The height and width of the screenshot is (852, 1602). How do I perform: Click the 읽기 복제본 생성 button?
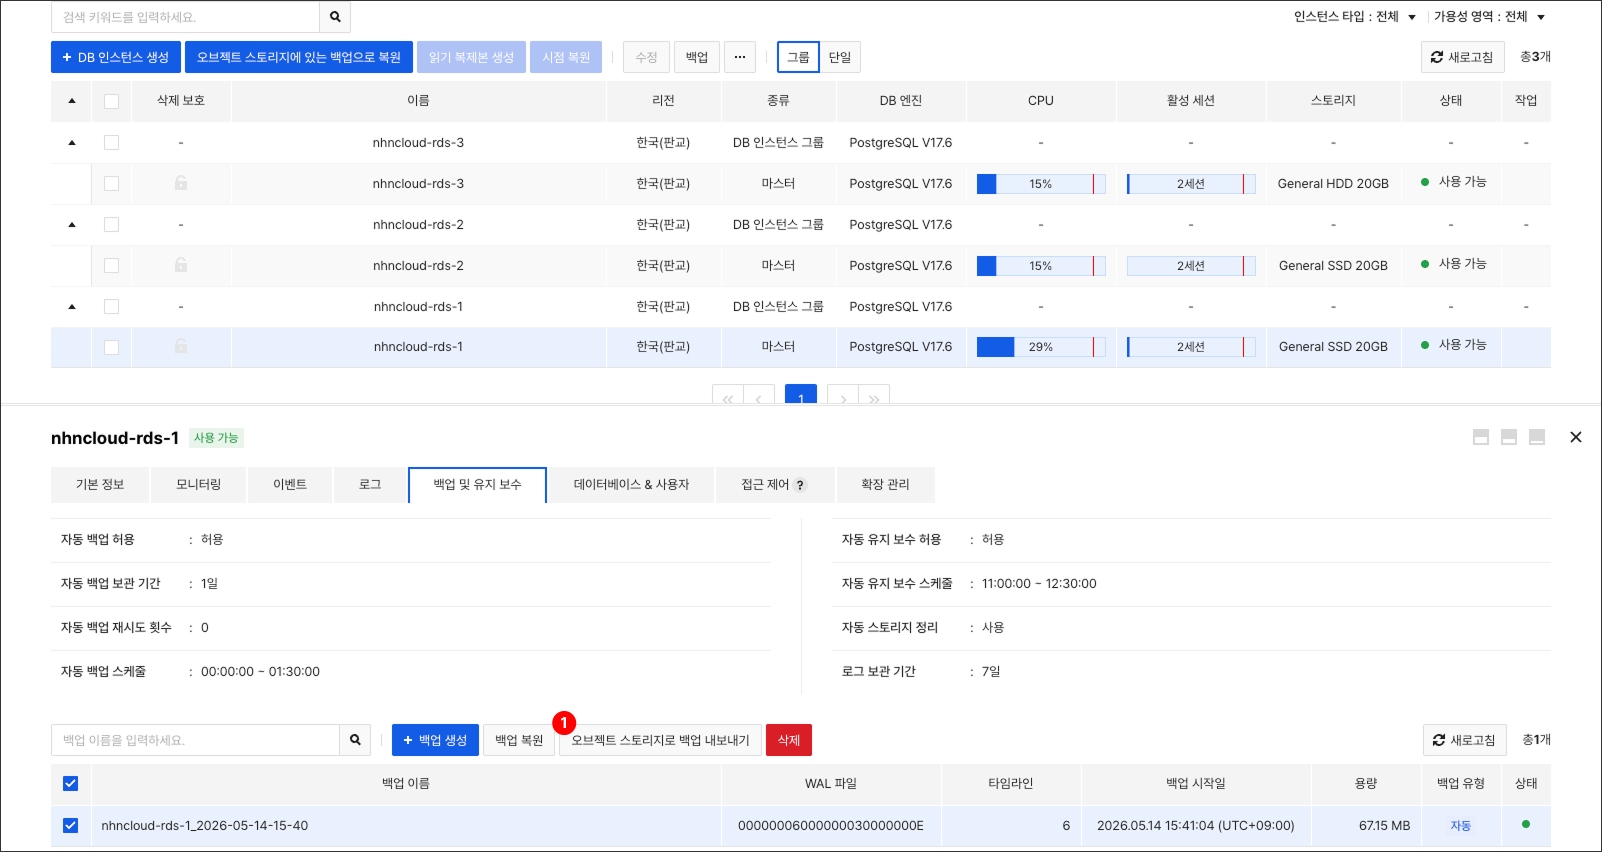pyautogui.click(x=471, y=57)
